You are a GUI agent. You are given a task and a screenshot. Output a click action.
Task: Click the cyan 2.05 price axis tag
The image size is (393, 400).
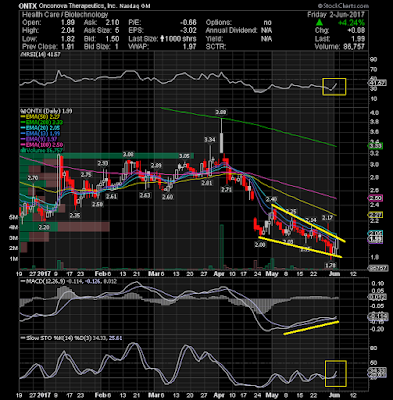376,233
